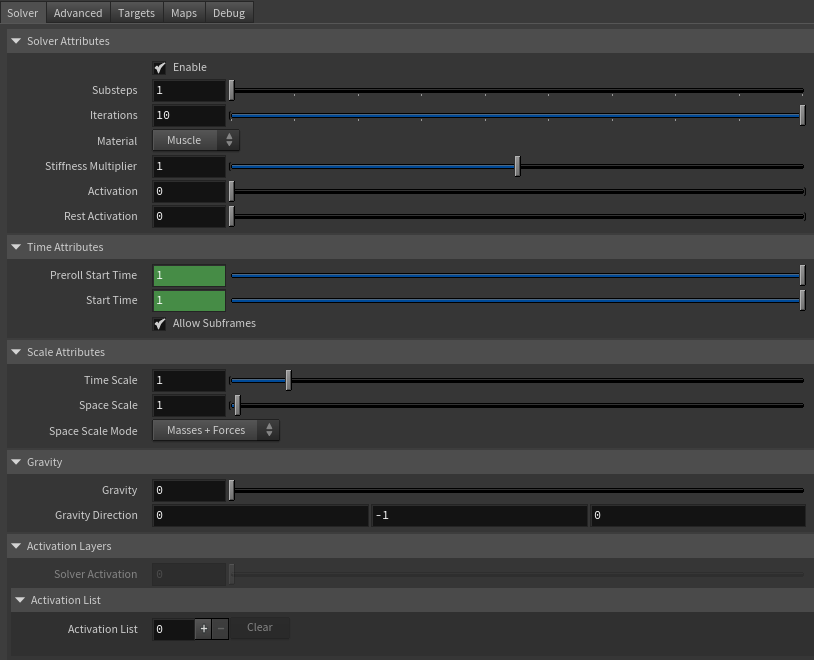Click the Activation slider handle

[x=232, y=191]
